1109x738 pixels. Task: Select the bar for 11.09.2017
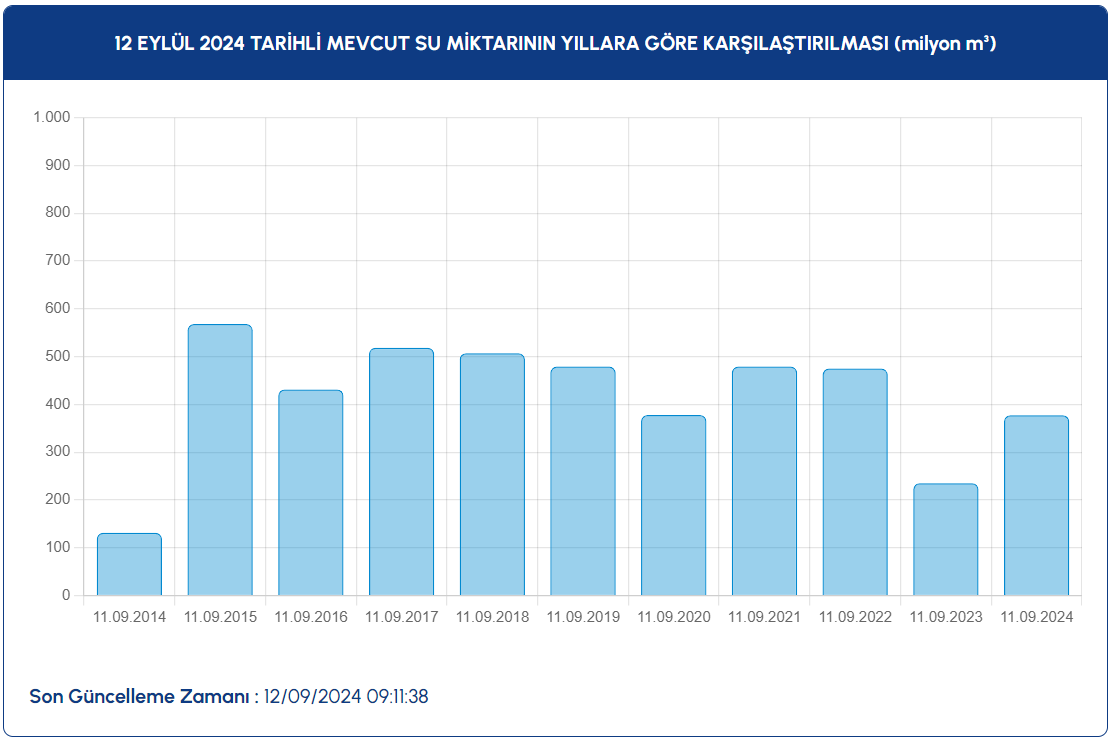(x=401, y=472)
